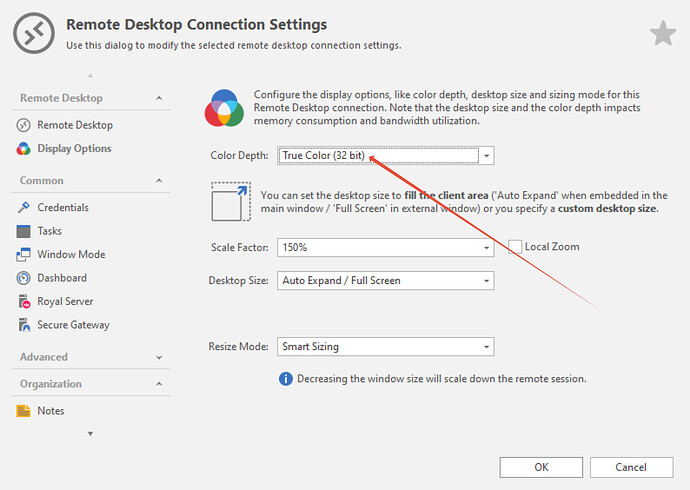Viewport: 690px width, 490px height.
Task: Open Credentials via its key icon
Action: 24,207
